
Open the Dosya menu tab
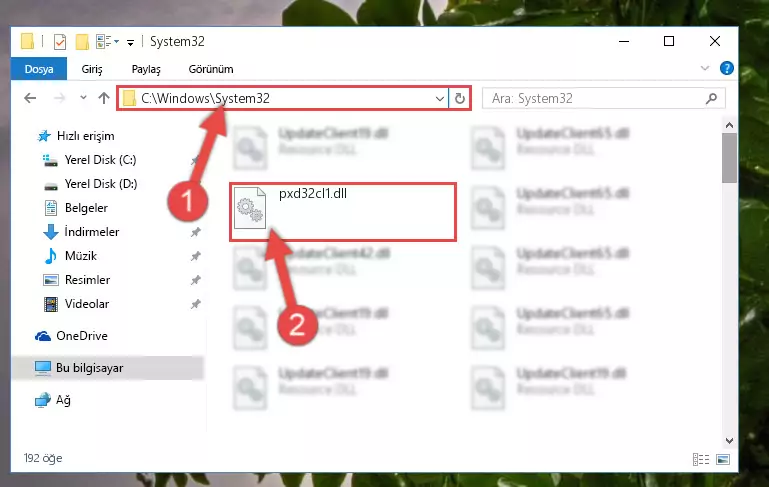click(39, 69)
